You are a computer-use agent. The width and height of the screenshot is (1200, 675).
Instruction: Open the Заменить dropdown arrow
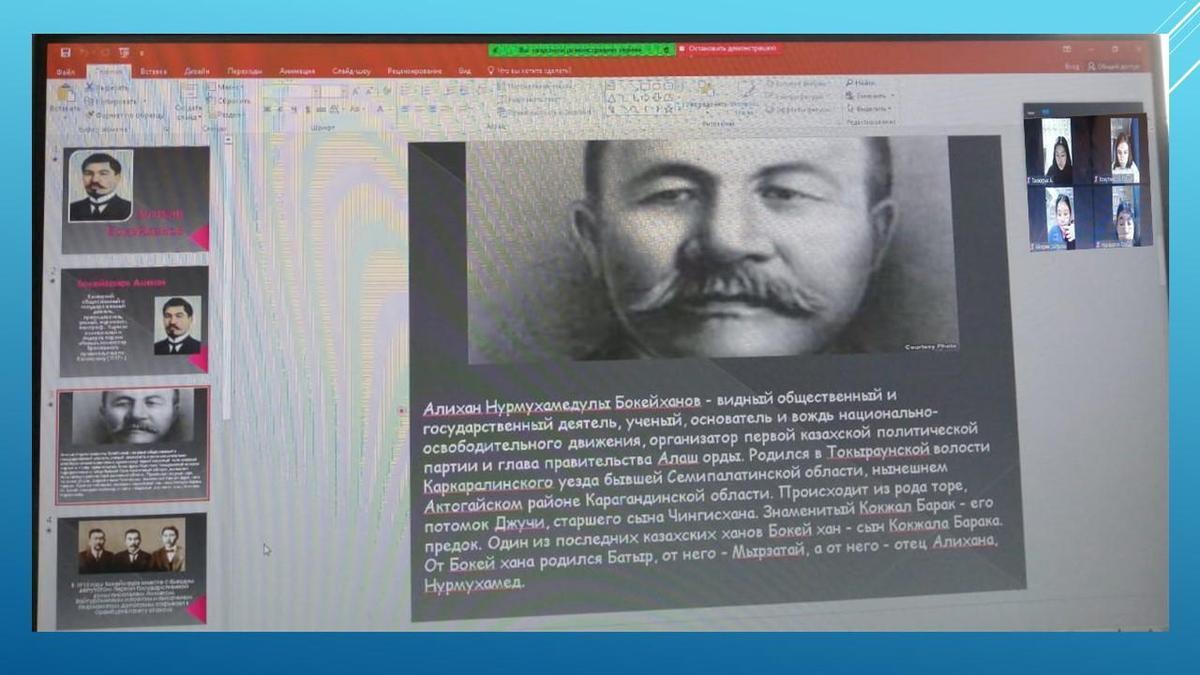click(893, 96)
